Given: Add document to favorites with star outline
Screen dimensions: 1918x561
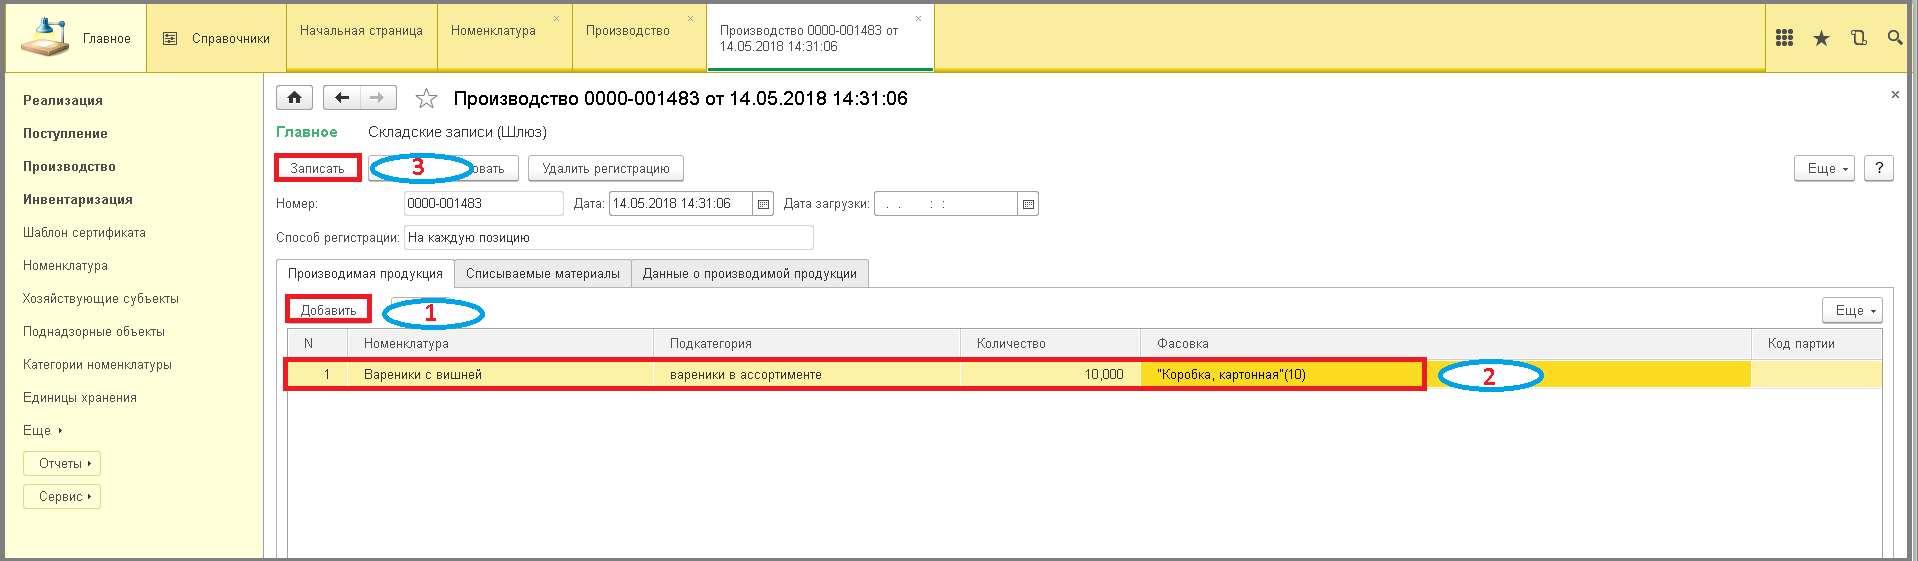Looking at the screenshot, I should 426,99.
